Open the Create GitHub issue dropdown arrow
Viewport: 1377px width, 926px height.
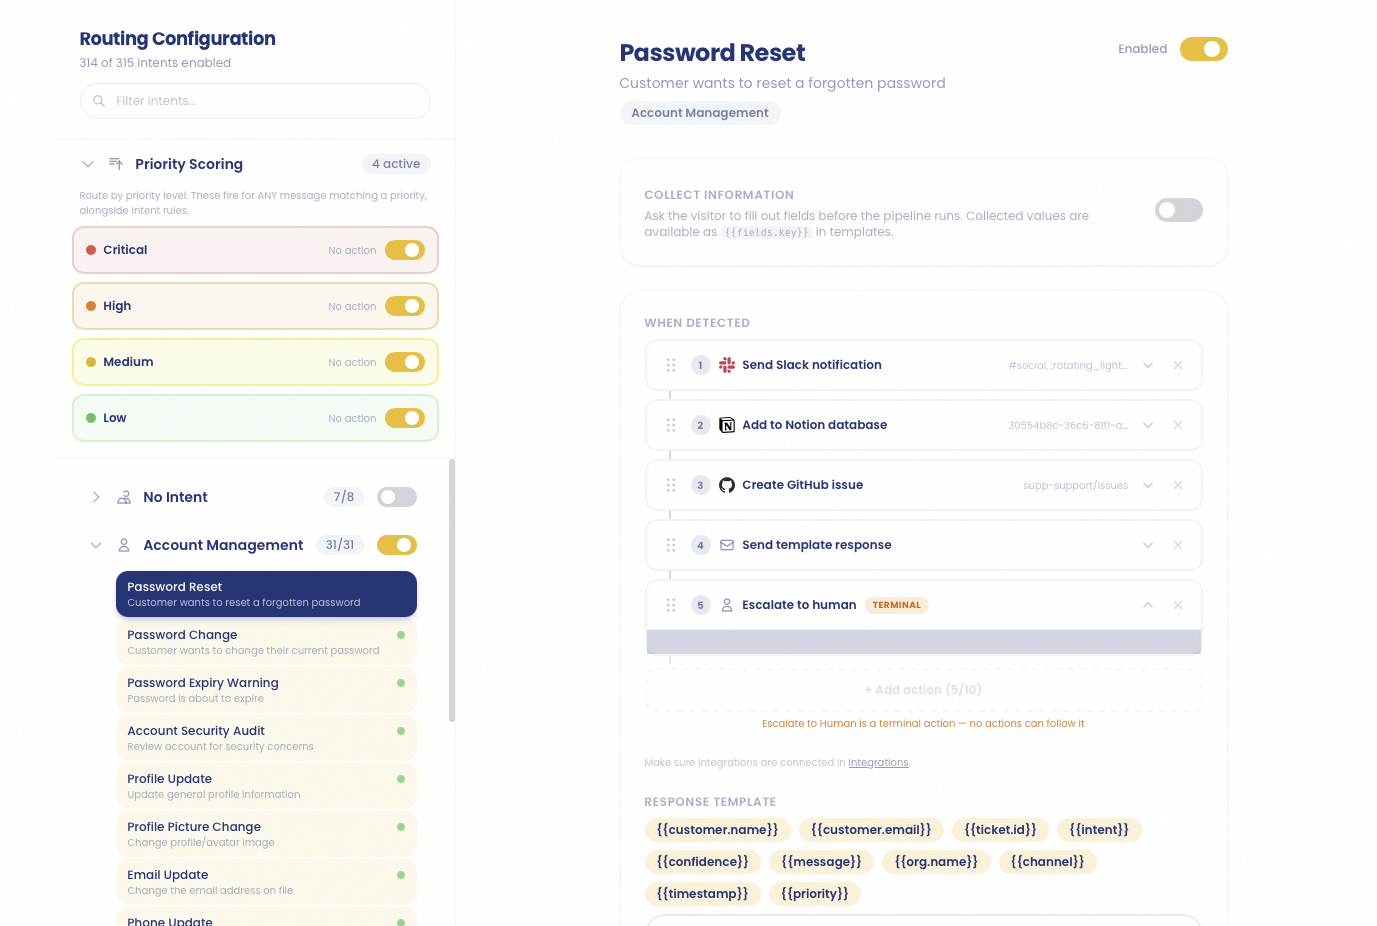coord(1147,484)
